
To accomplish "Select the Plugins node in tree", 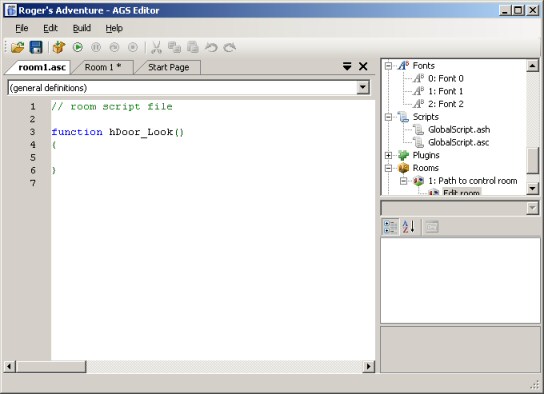I will [426, 155].
